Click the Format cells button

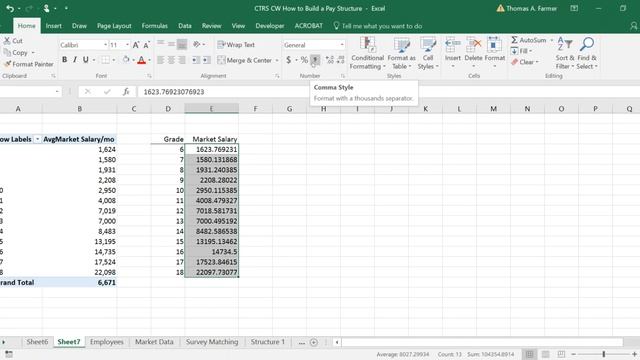pyautogui.click(x=495, y=53)
